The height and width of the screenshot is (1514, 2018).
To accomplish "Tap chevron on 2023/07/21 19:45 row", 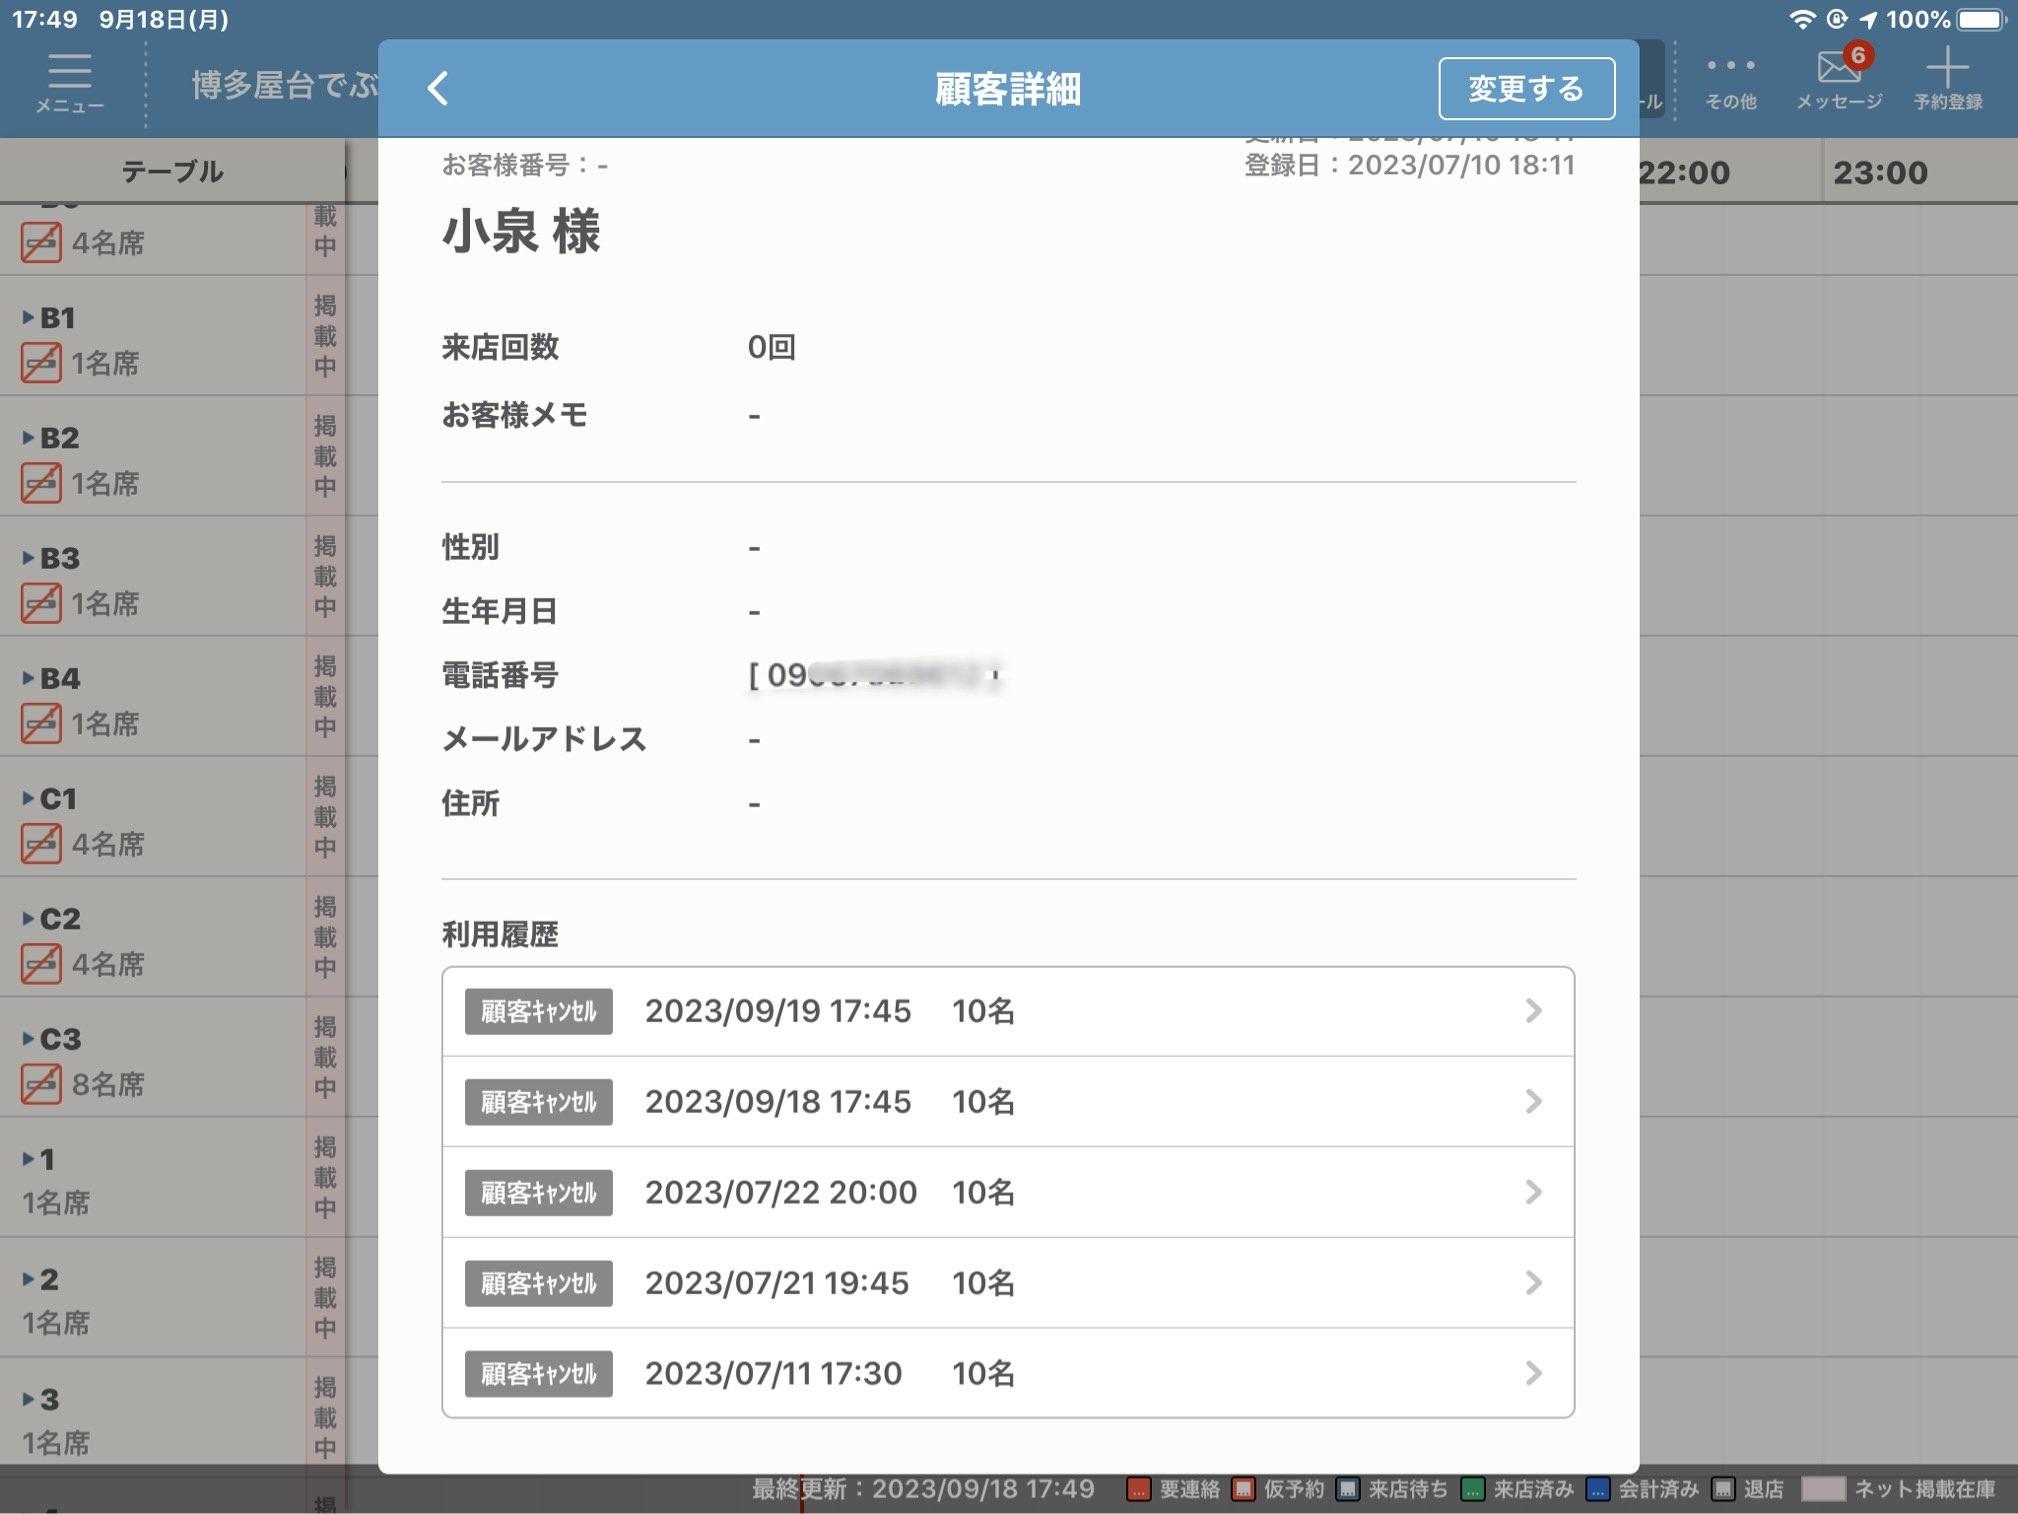I will (1533, 1282).
